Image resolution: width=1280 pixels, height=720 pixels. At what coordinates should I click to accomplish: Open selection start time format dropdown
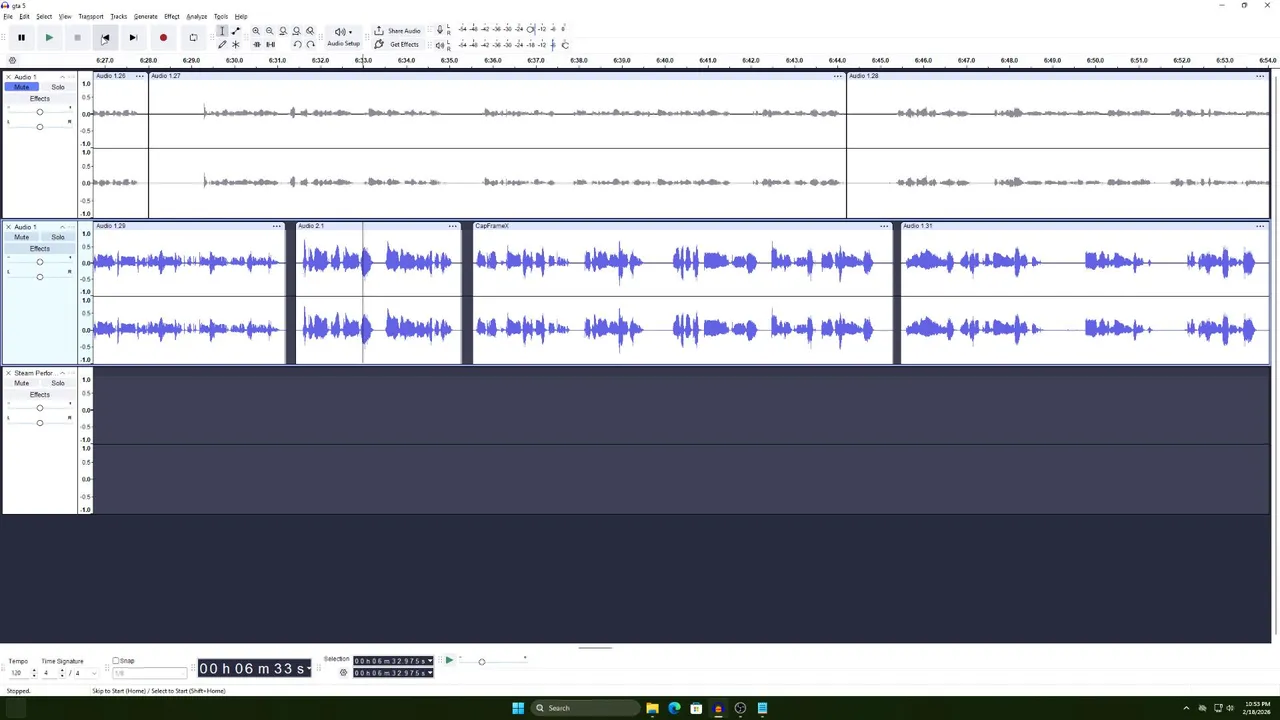pyautogui.click(x=430, y=661)
